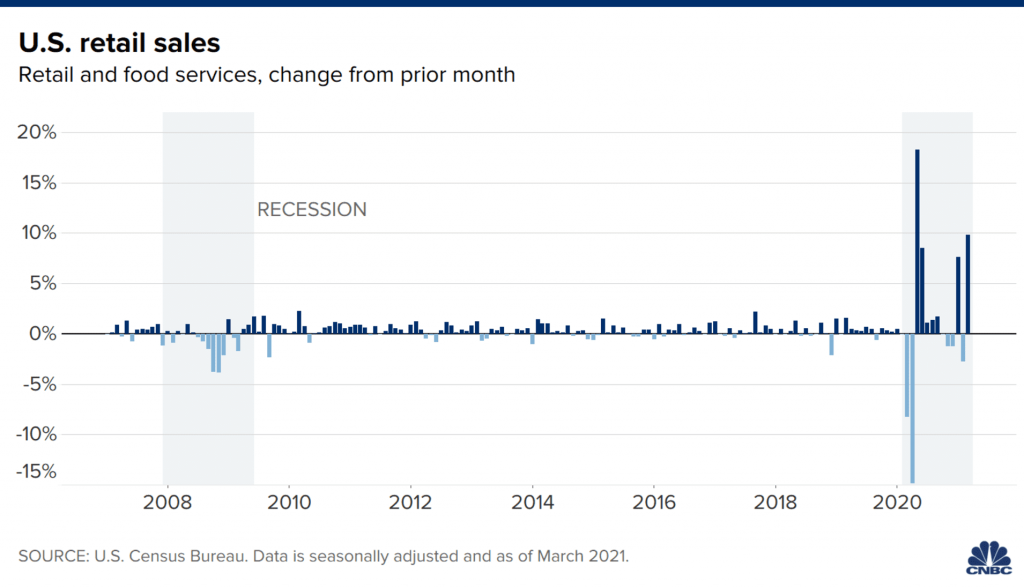Select the rightmost bar near 10%
This screenshot has height=588, width=1024.
pos(968,284)
